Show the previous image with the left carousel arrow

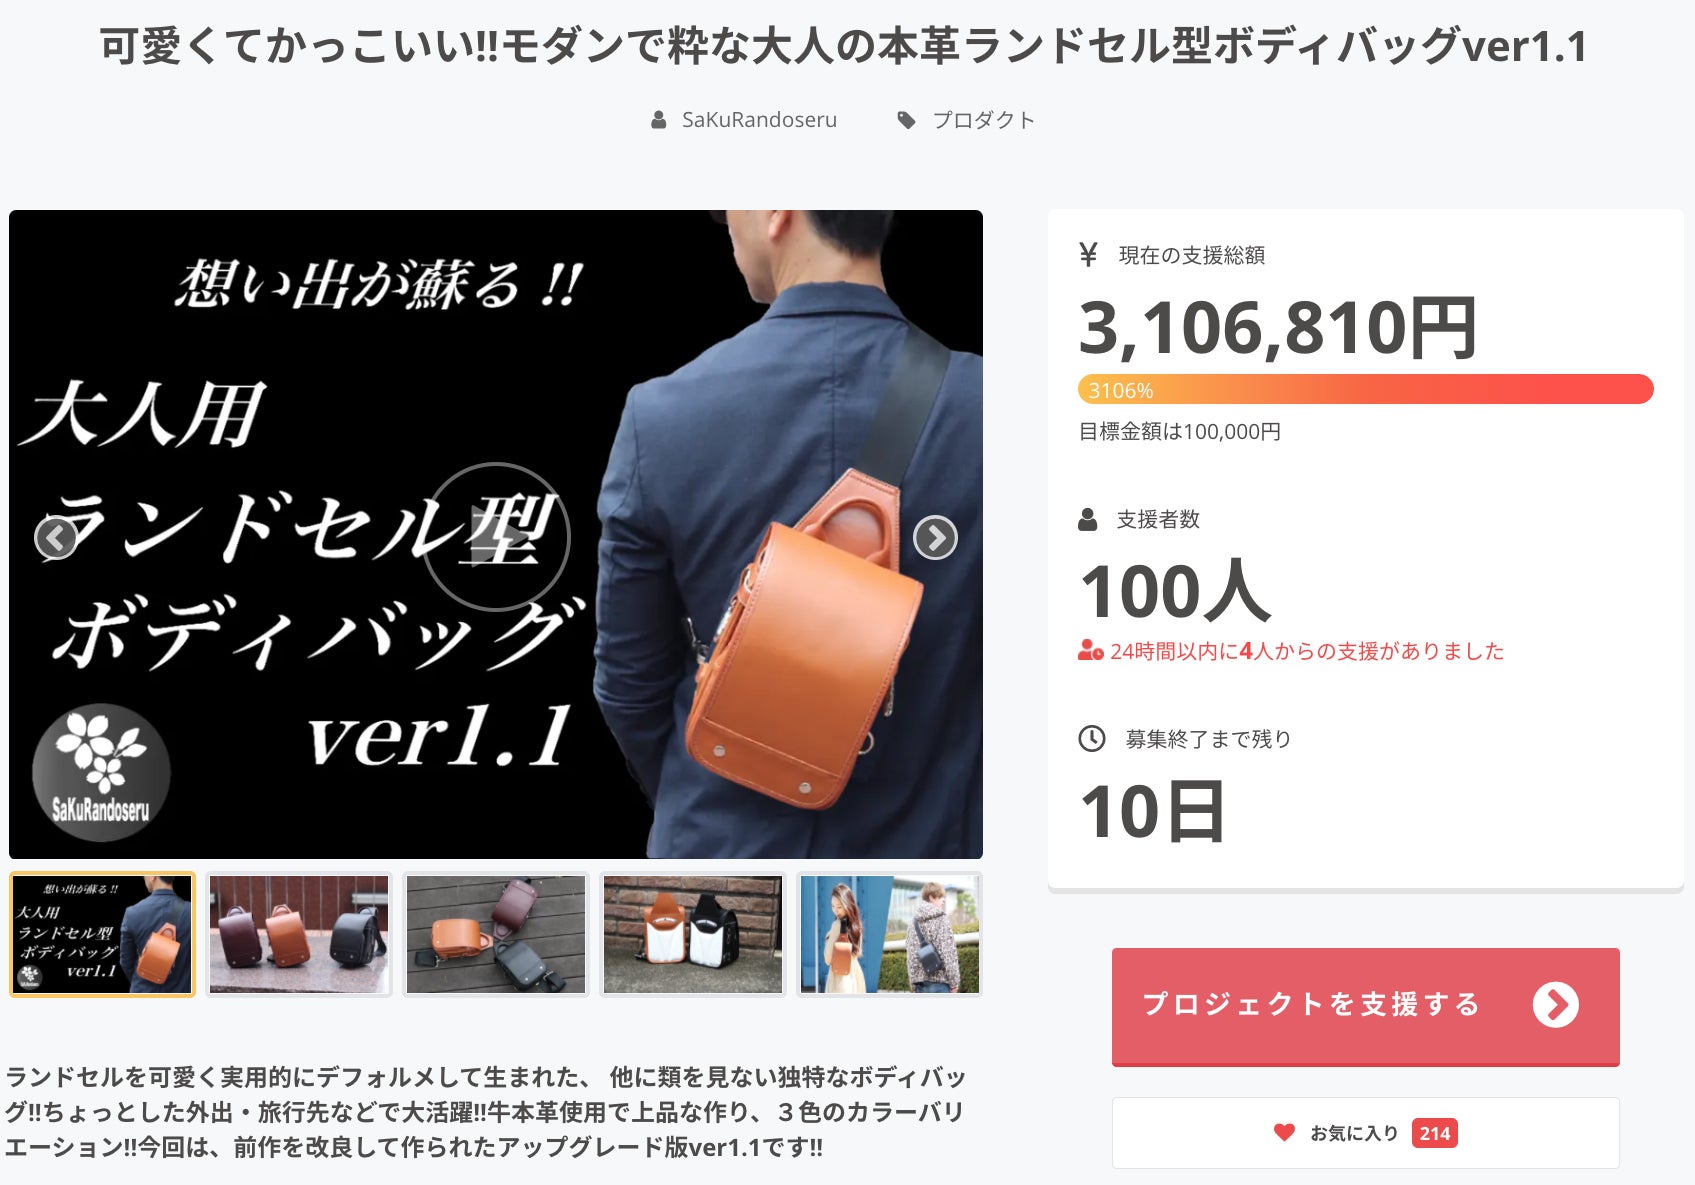tap(56, 538)
